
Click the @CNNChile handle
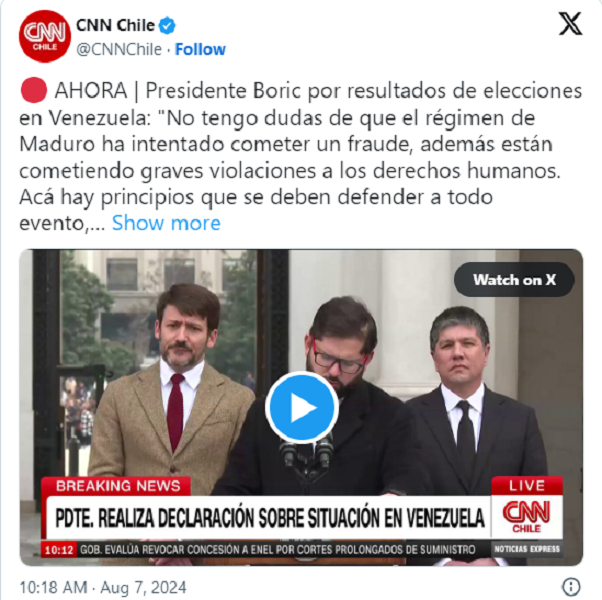point(119,49)
